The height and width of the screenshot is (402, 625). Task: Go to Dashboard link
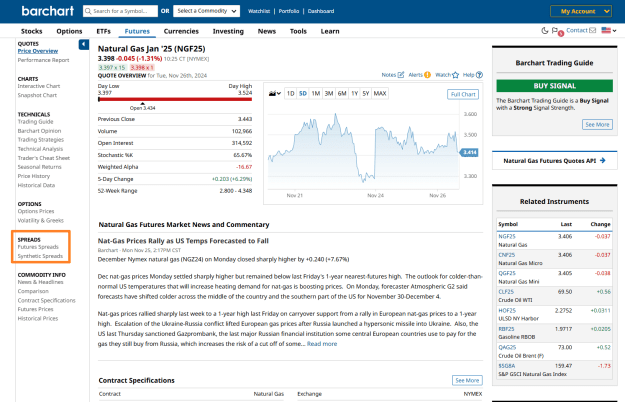(x=321, y=11)
